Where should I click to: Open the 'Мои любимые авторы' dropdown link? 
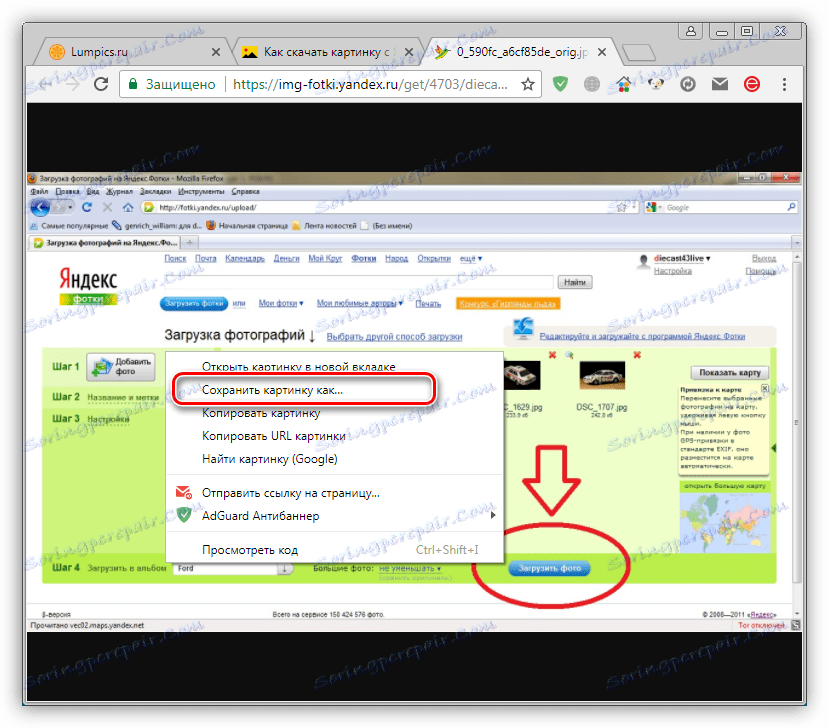pyautogui.click(x=360, y=303)
